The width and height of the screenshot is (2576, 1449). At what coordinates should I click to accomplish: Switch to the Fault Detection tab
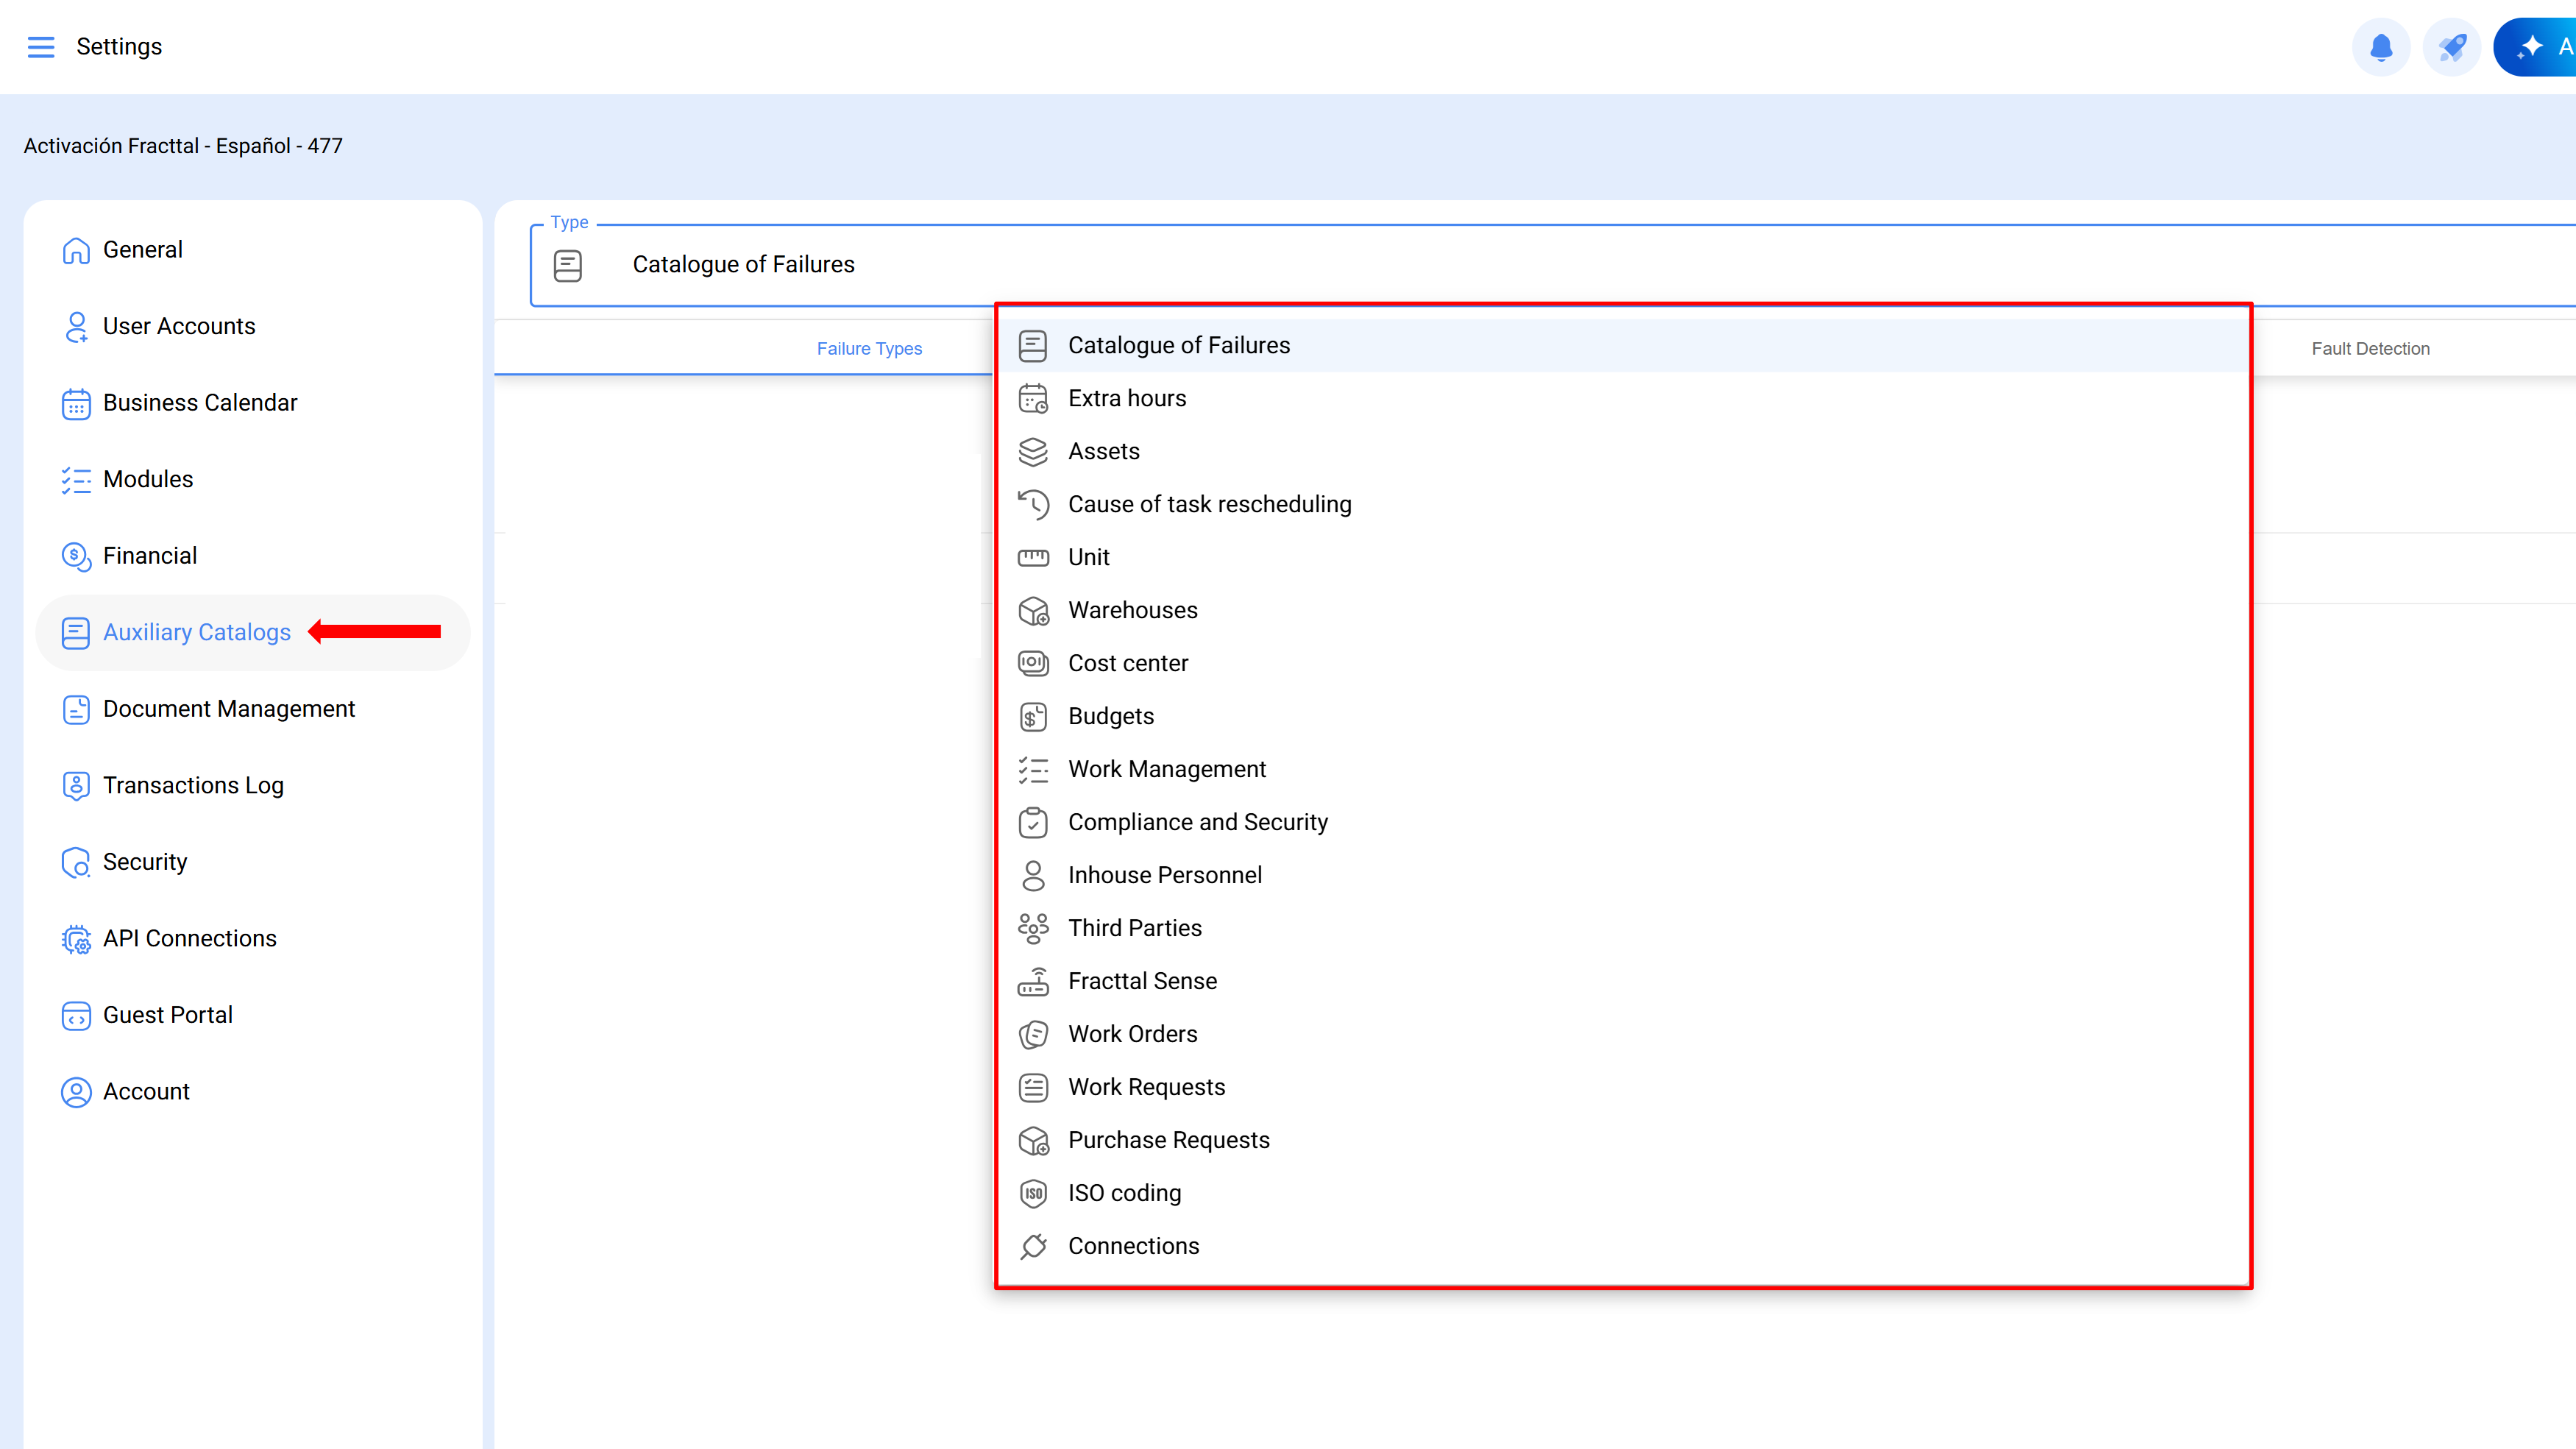2369,348
